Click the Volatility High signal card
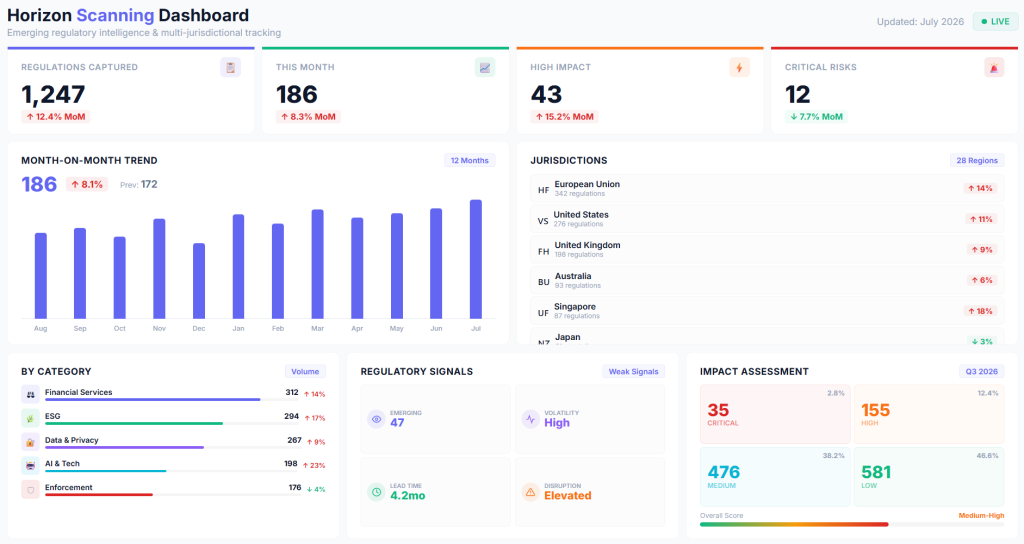Image resolution: width=1024 pixels, height=544 pixels. pos(590,419)
